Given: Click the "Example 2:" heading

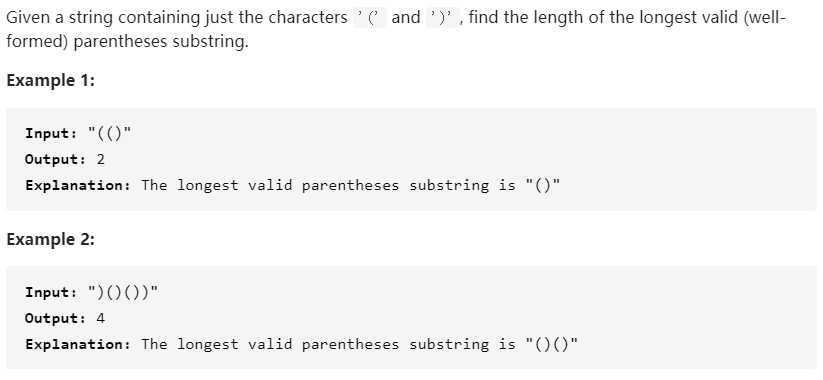Looking at the screenshot, I should coord(50,240).
